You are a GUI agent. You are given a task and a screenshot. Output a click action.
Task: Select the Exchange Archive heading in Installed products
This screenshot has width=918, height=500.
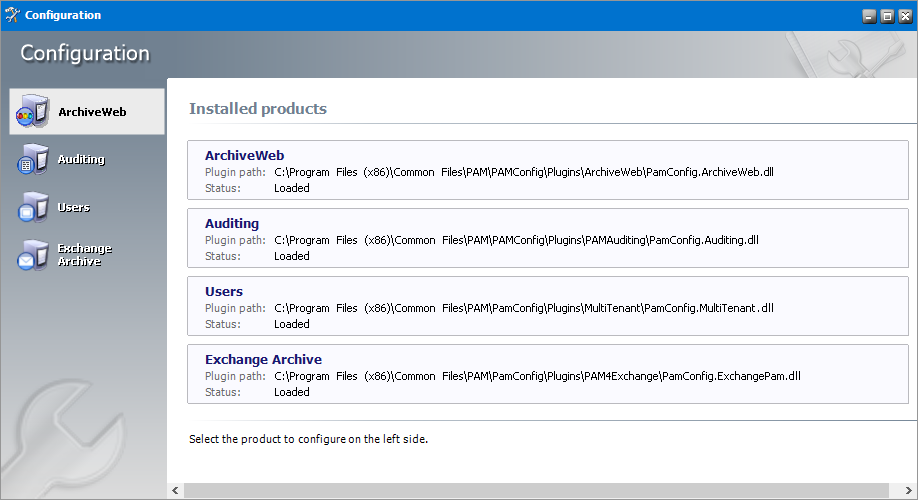click(263, 359)
